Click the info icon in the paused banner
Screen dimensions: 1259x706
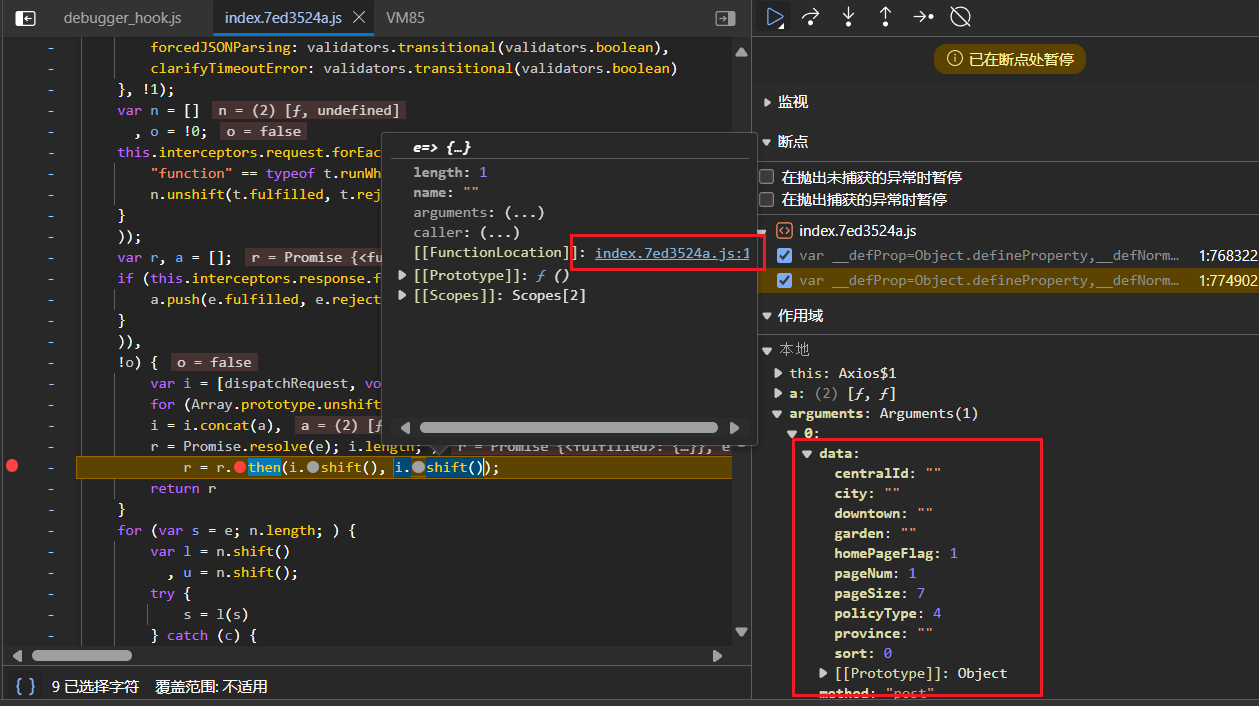[954, 60]
